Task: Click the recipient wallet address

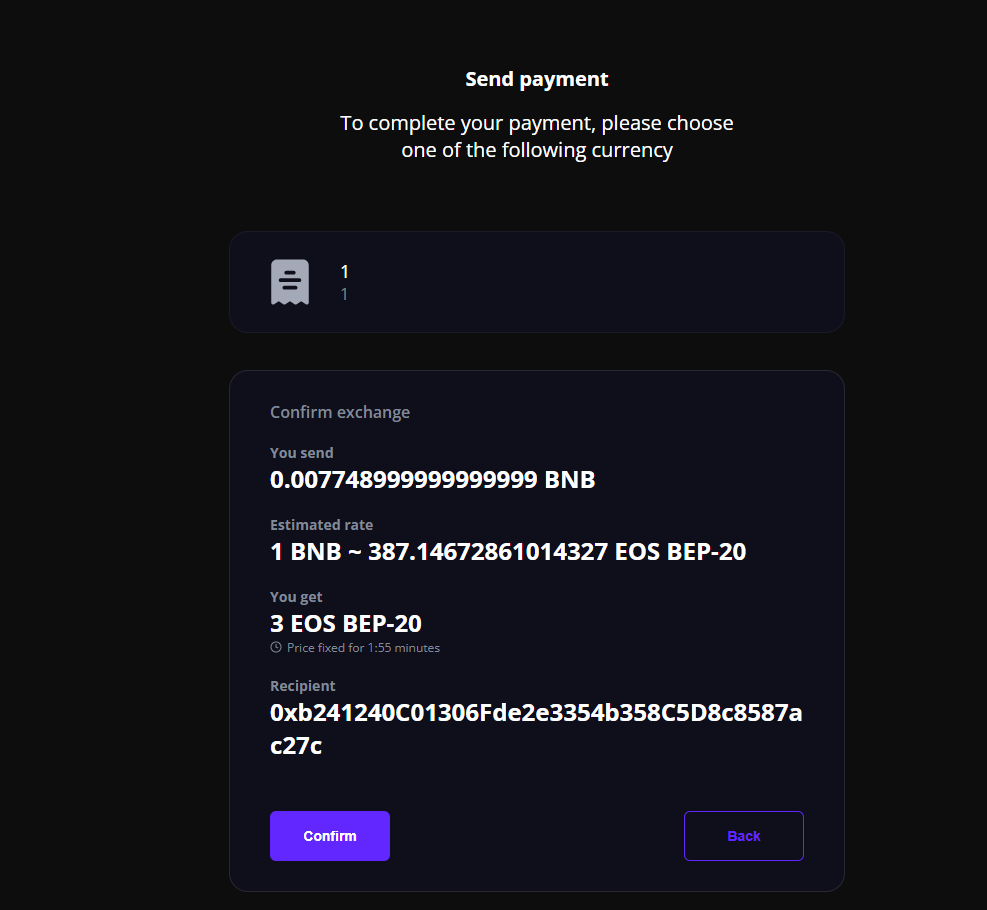Action: (x=536, y=715)
